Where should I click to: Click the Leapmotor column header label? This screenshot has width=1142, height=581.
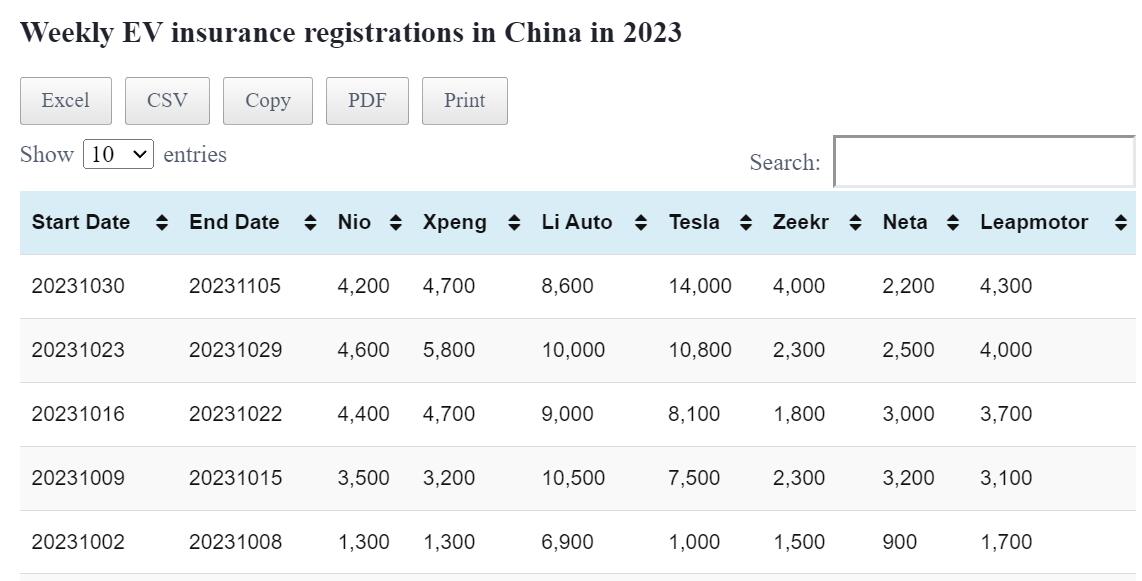coord(1034,222)
